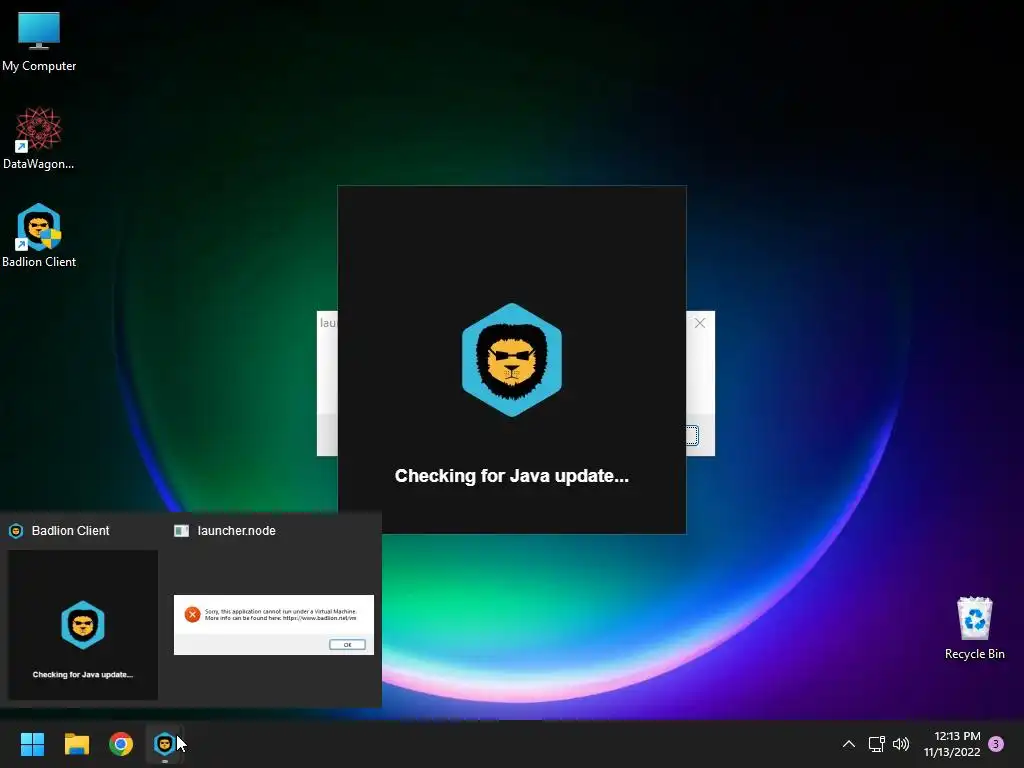The width and height of the screenshot is (1024, 768).
Task: Open the My Computer desktop icon
Action: (x=39, y=42)
